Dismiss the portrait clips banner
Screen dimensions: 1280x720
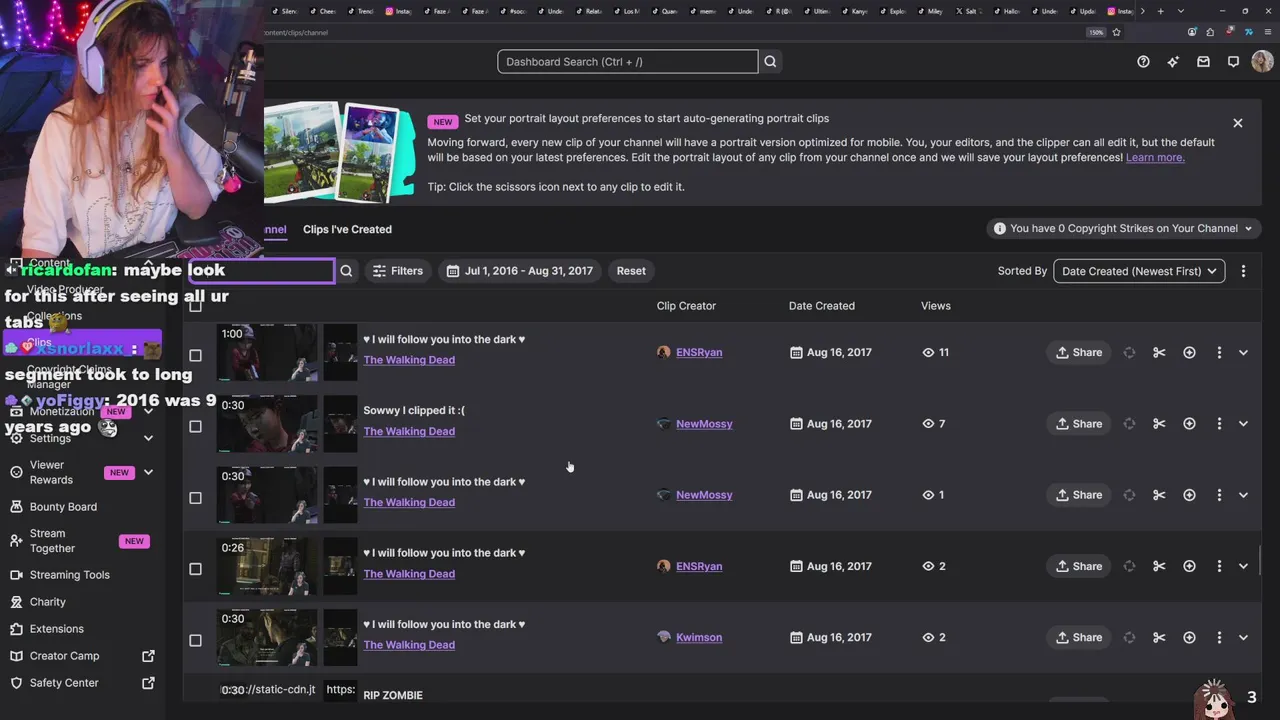point(1238,123)
